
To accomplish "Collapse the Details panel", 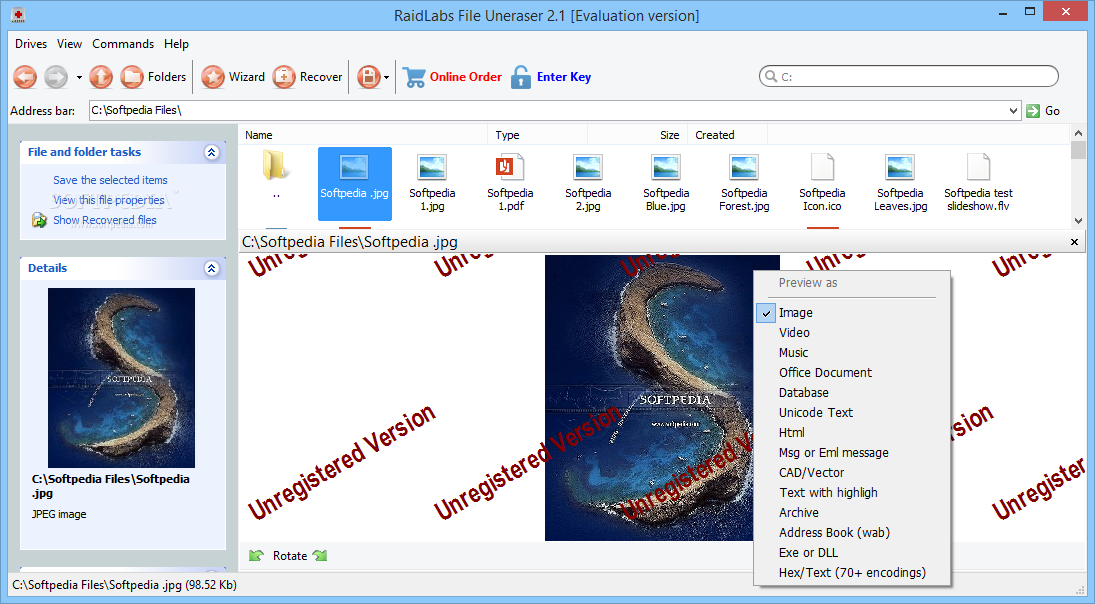I will (x=211, y=268).
